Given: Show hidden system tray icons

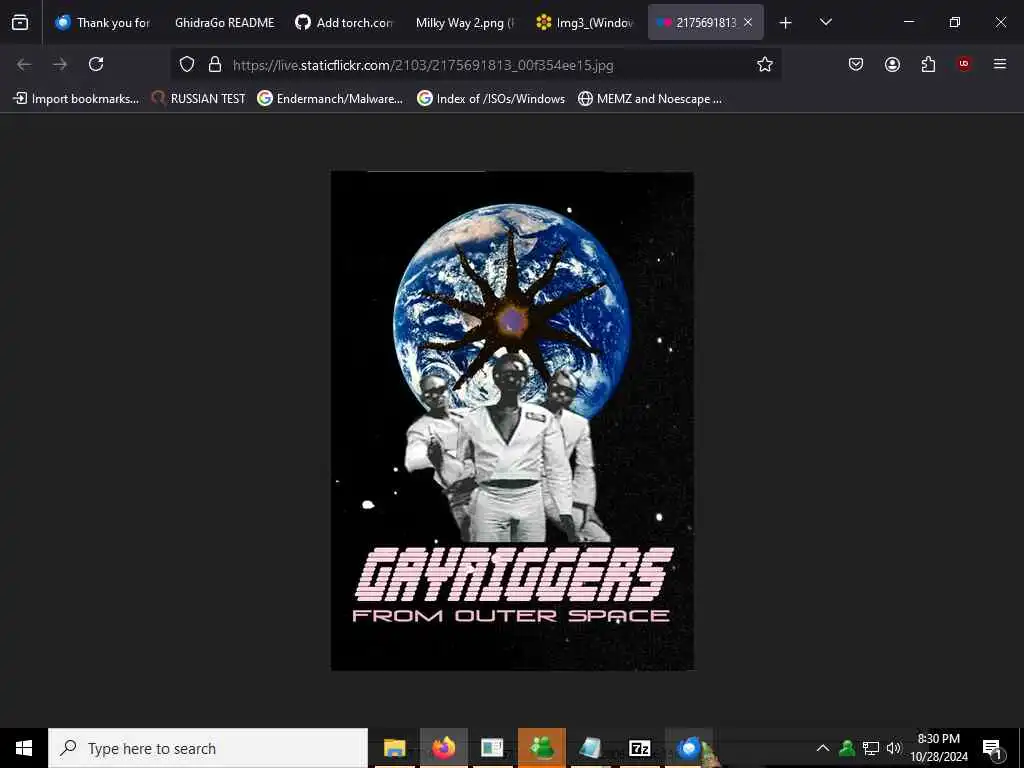Looking at the screenshot, I should [823, 748].
